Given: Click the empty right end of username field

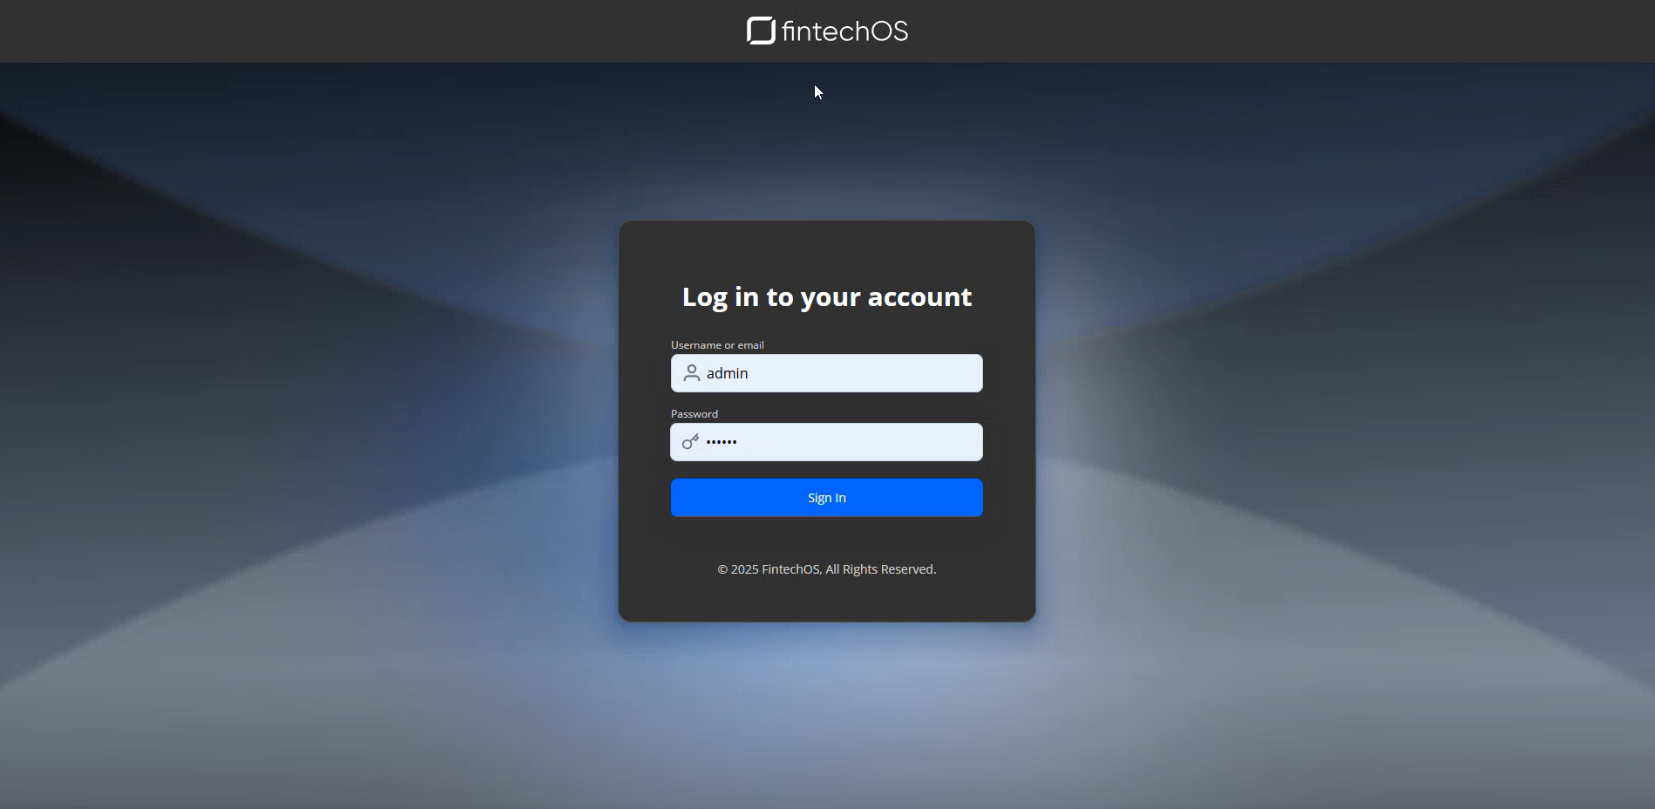Looking at the screenshot, I should 930,373.
